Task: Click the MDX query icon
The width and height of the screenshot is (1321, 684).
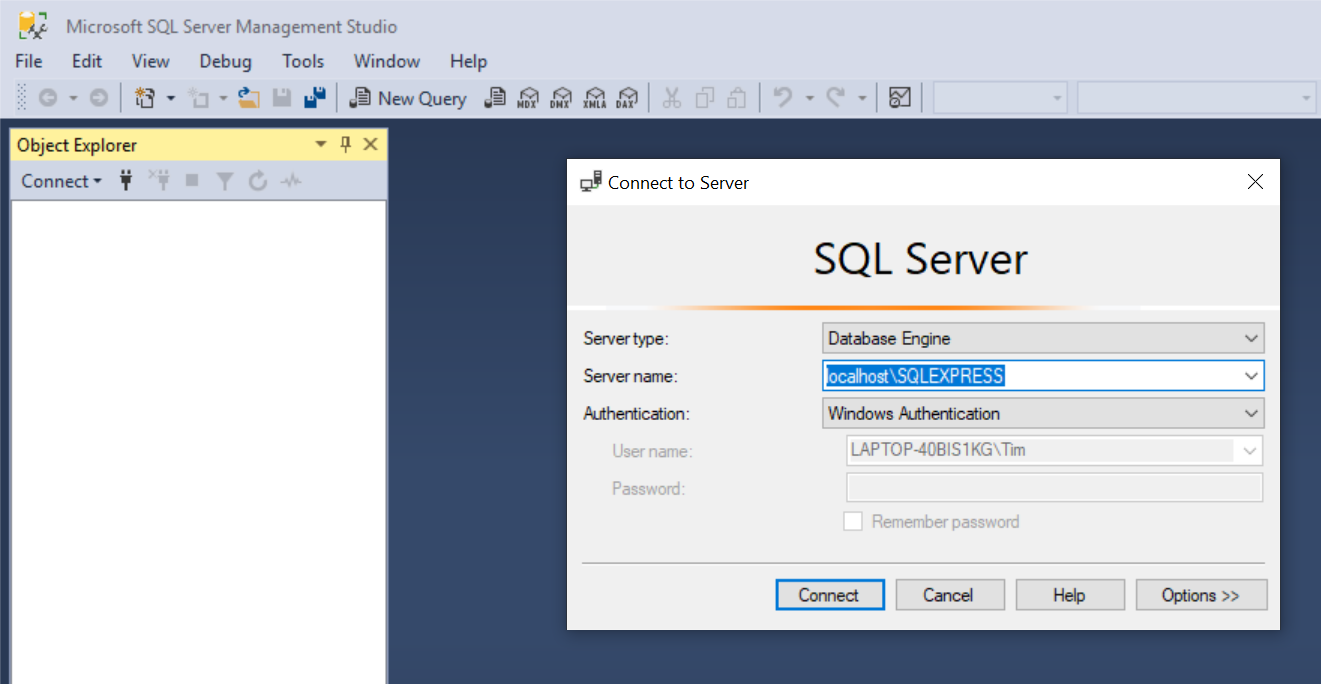Action: [528, 98]
